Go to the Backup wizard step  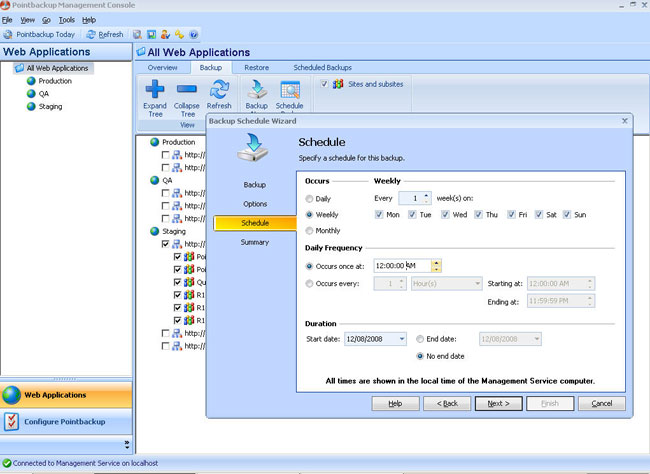(255, 185)
